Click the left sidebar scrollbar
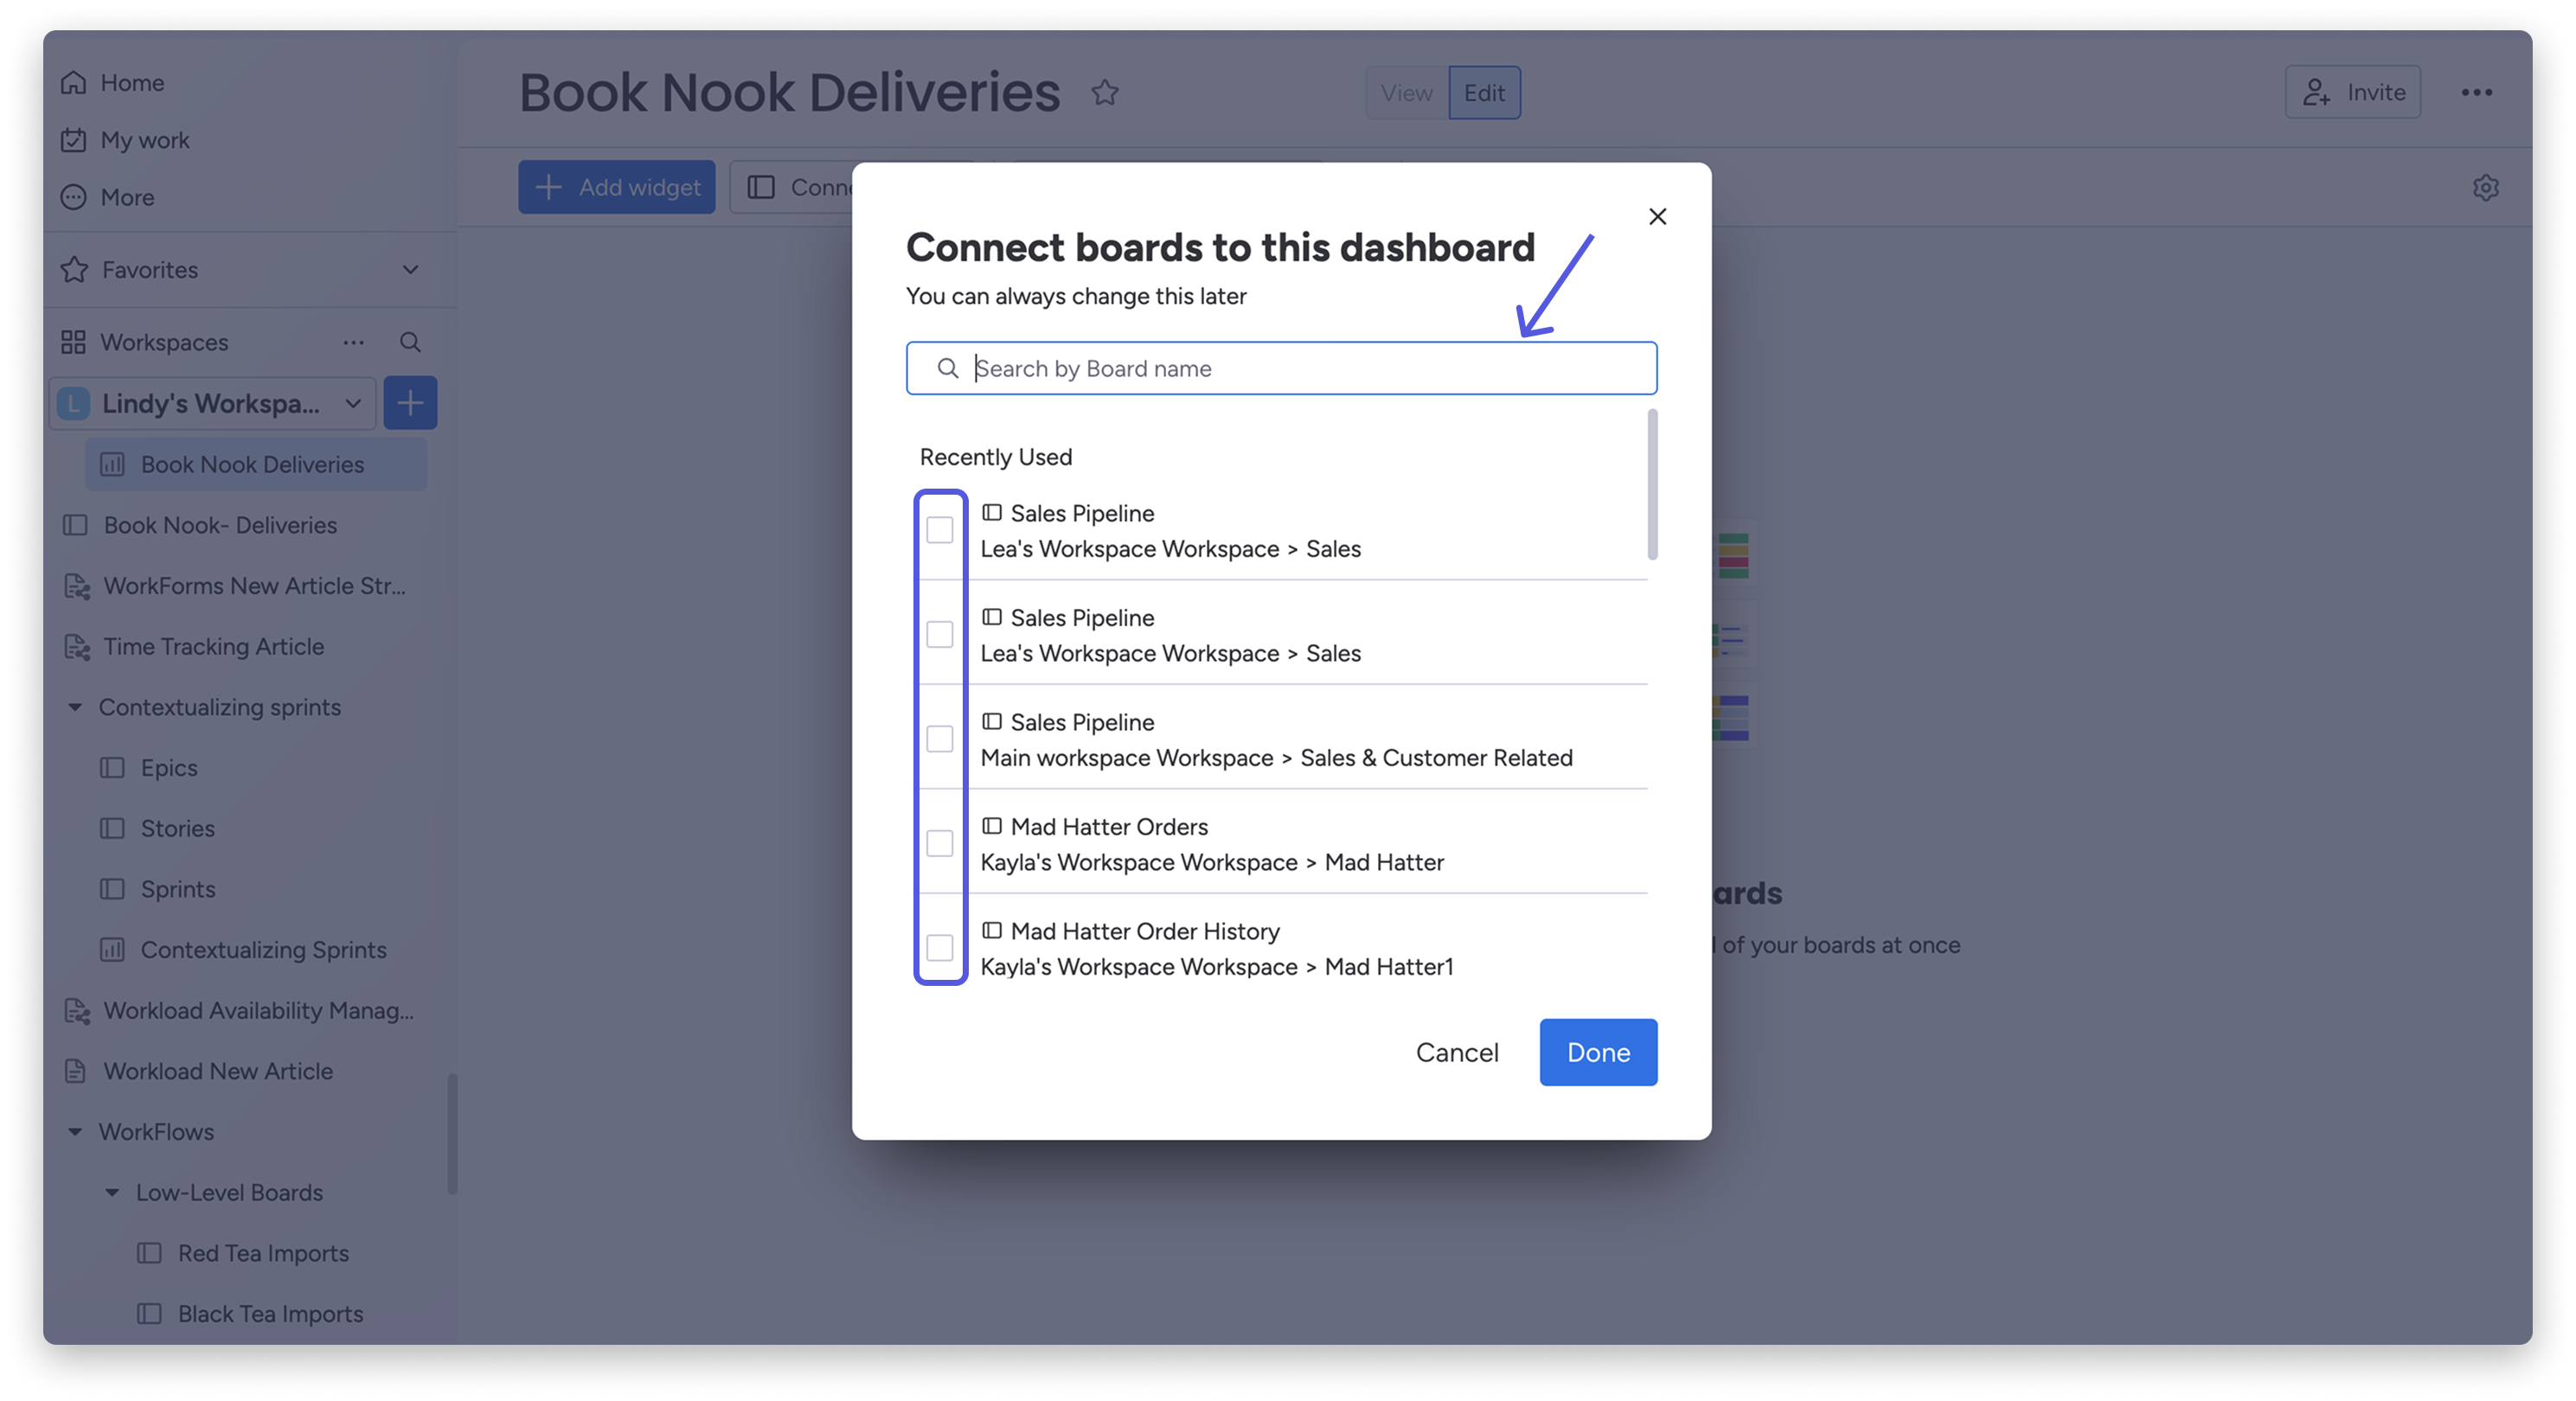This screenshot has width=2576, height=1401. click(452, 1133)
